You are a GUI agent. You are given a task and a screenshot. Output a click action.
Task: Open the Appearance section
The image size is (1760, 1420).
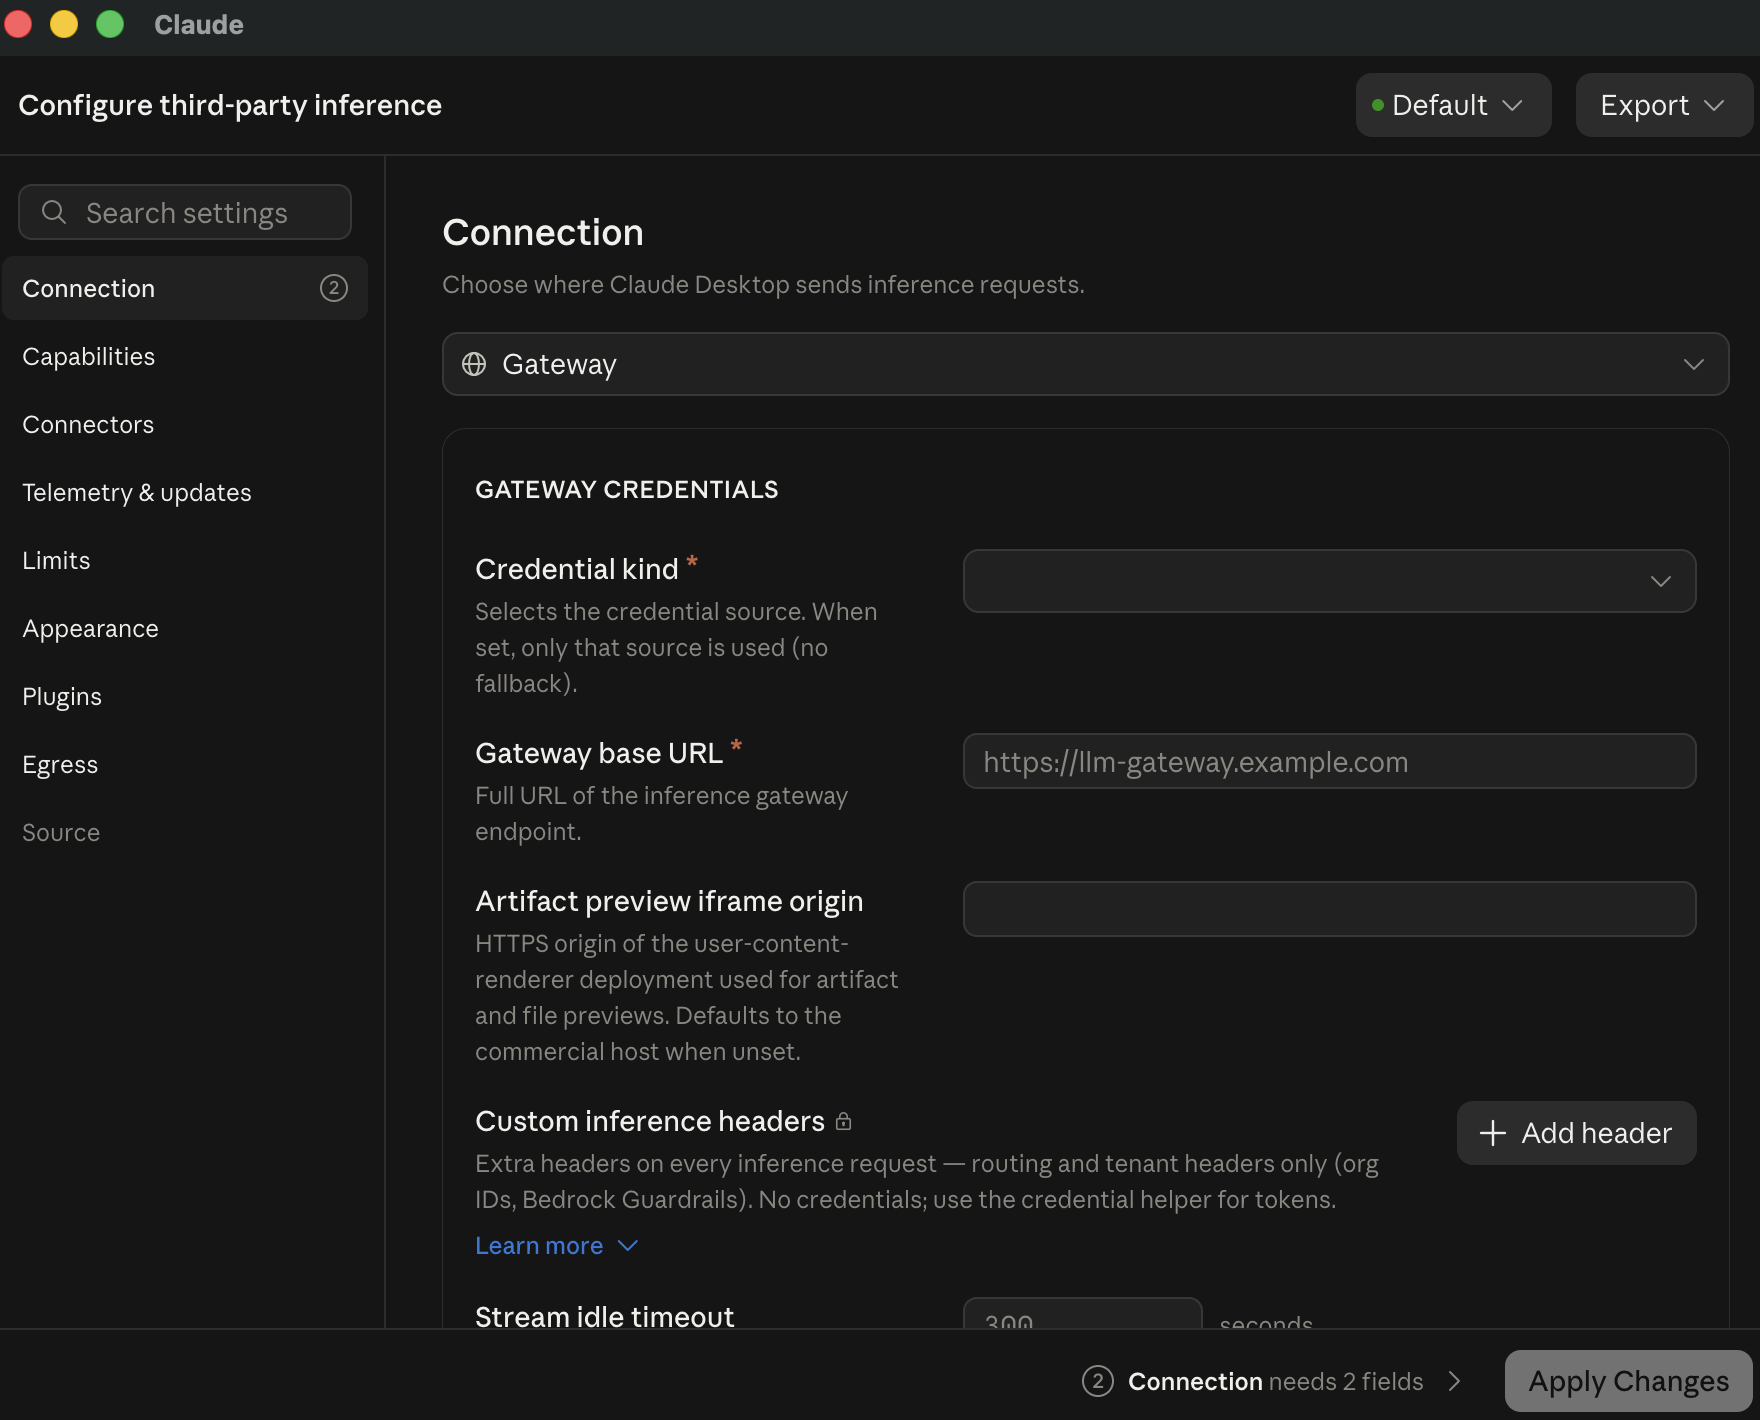tap(185, 628)
